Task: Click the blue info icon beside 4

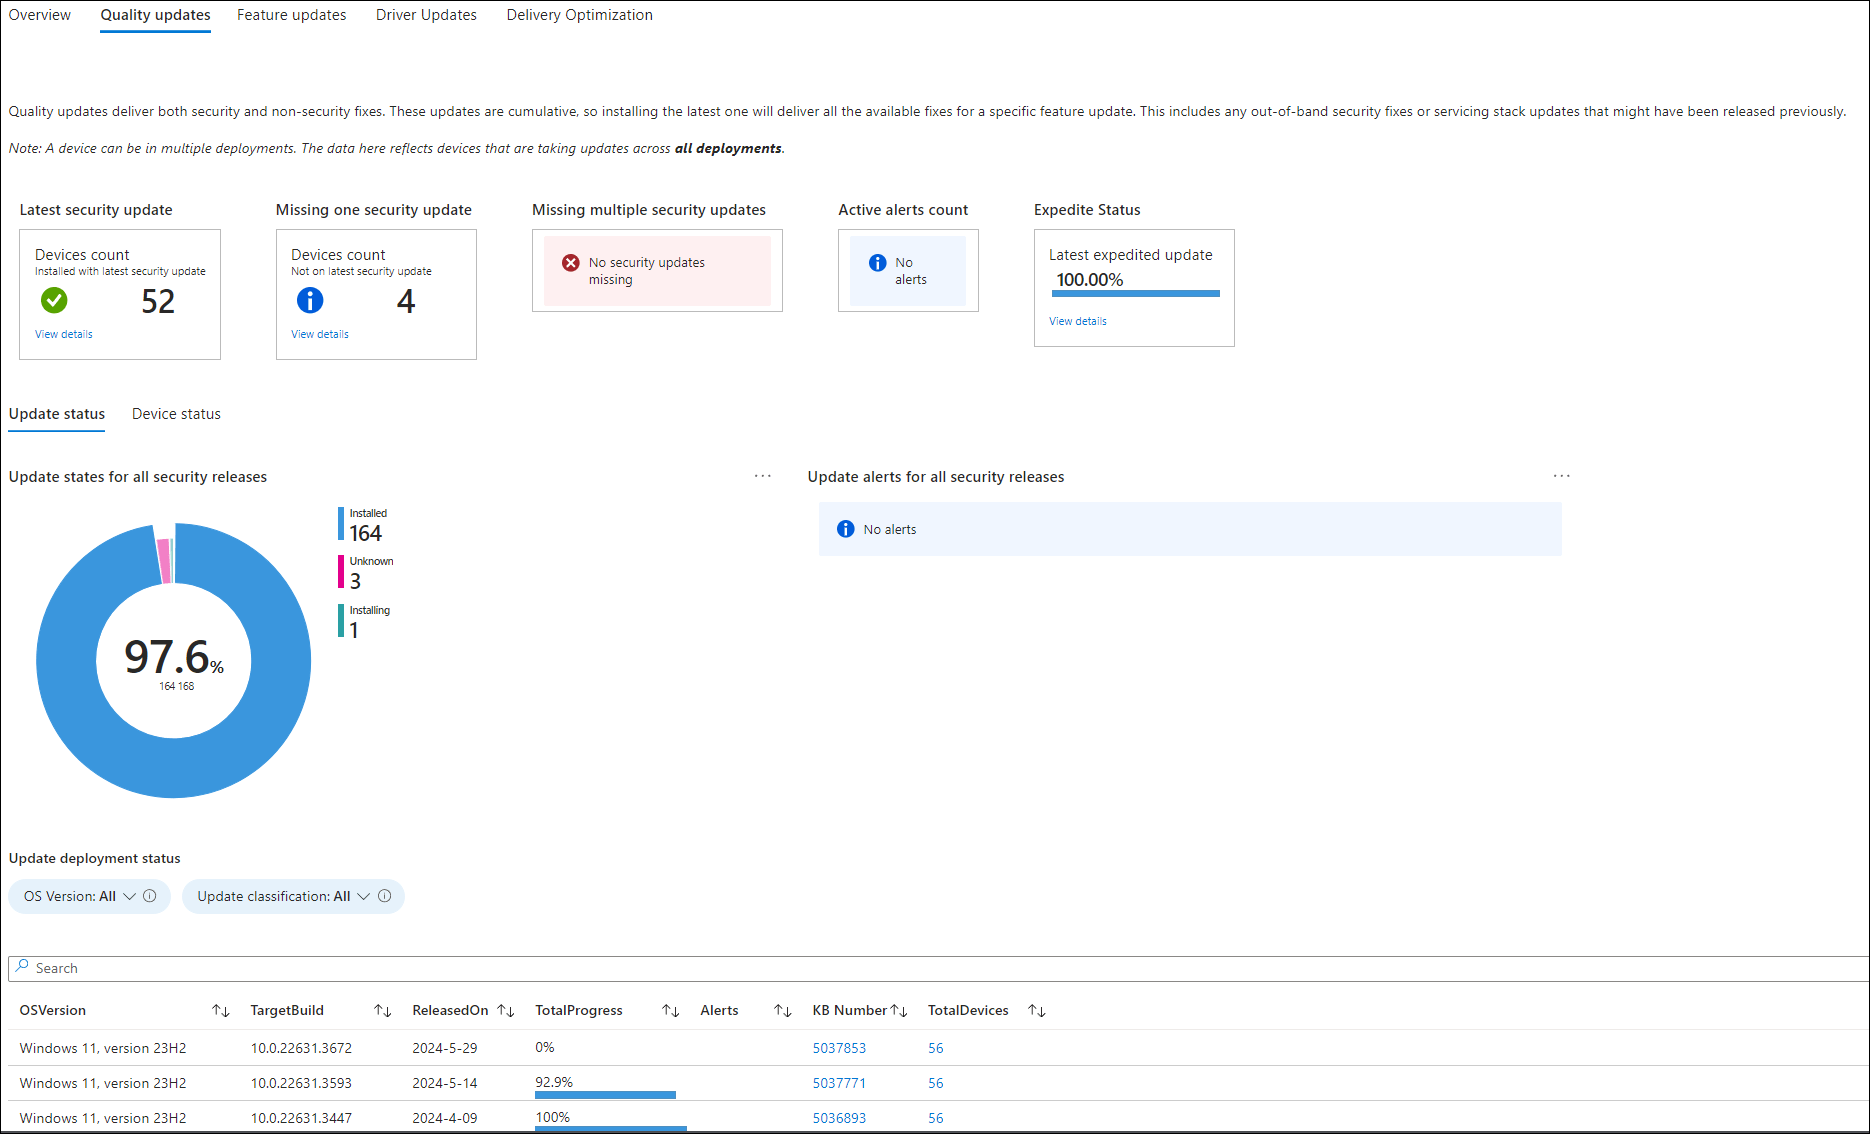Action: click(310, 300)
